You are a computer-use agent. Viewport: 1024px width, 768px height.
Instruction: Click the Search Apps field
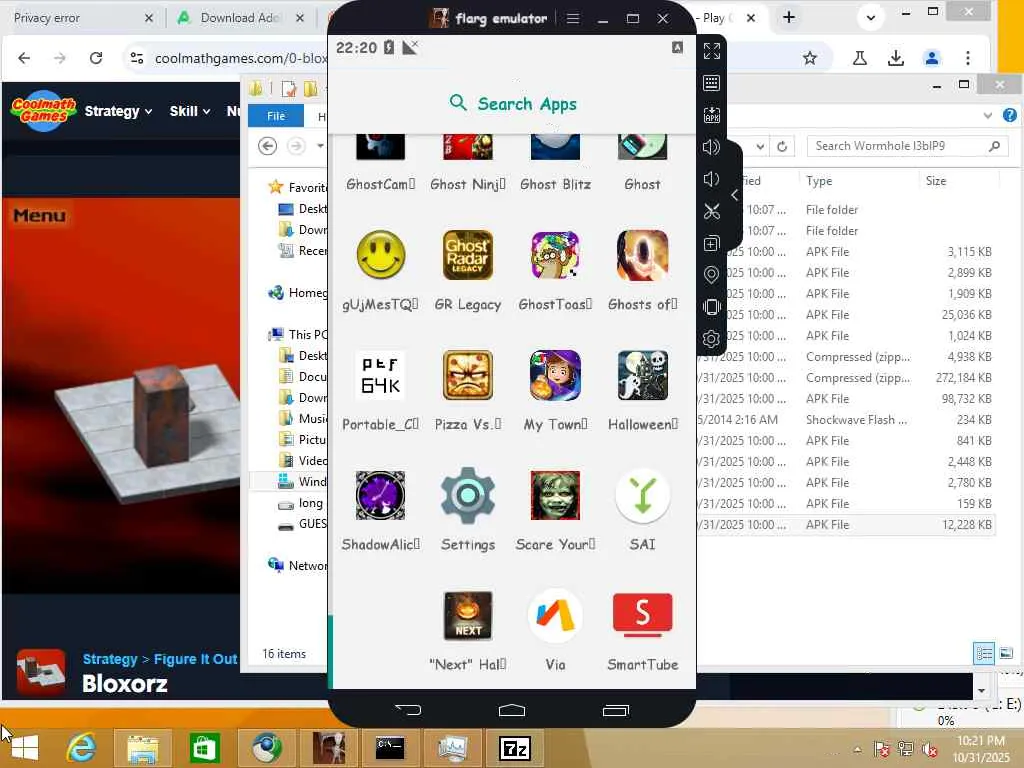[x=513, y=103]
